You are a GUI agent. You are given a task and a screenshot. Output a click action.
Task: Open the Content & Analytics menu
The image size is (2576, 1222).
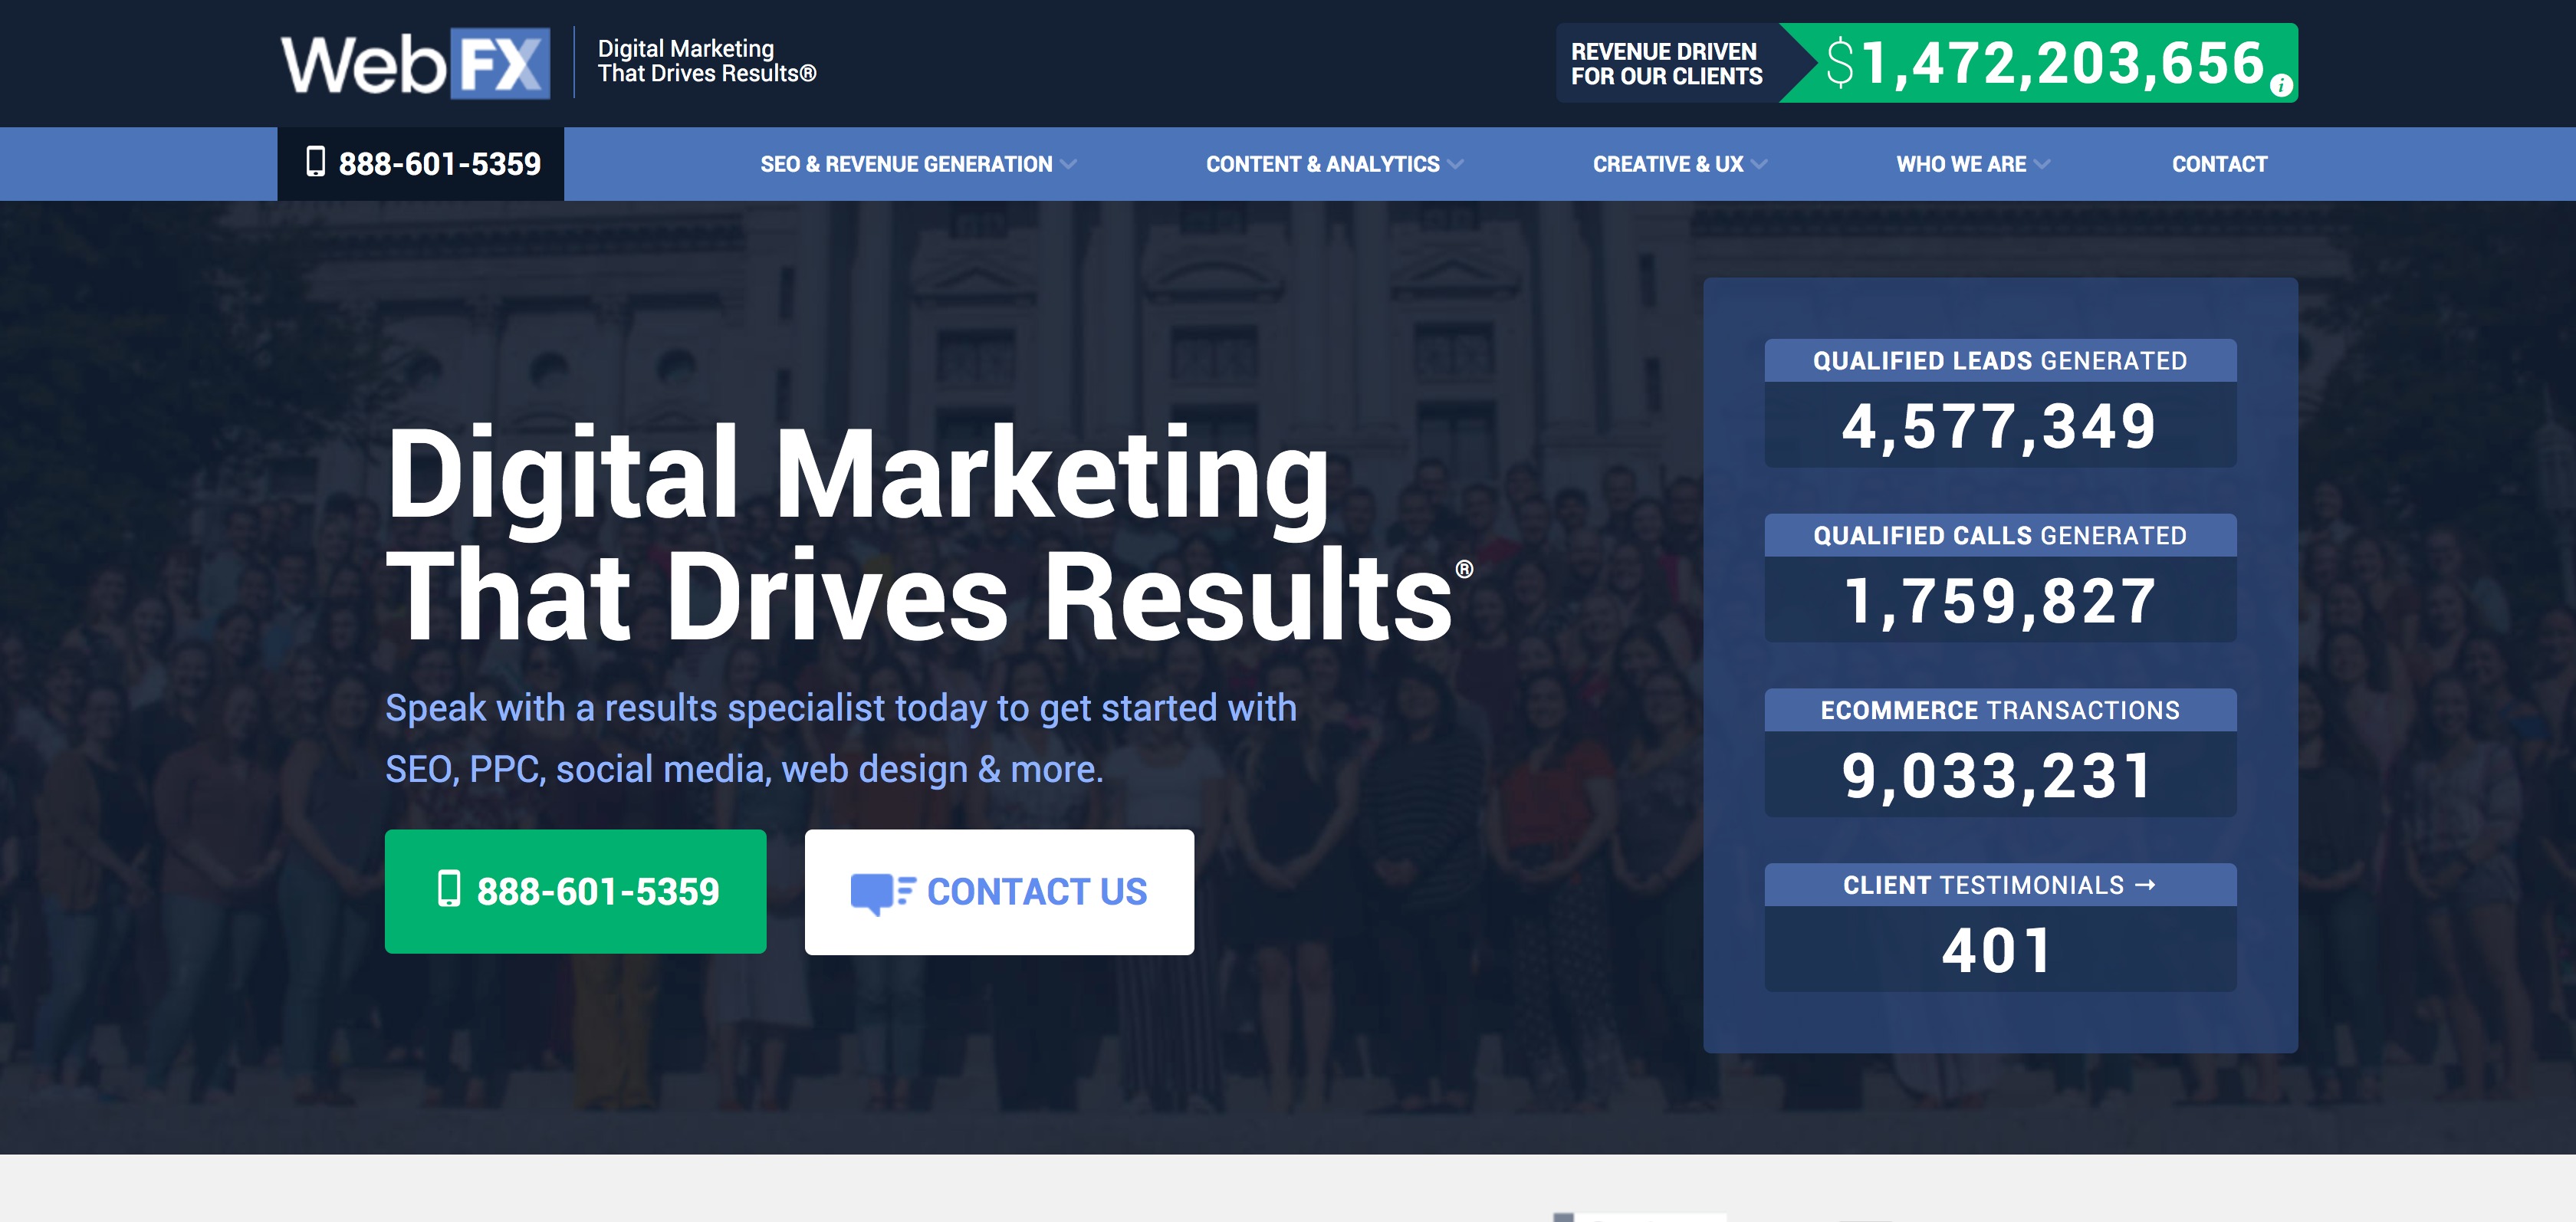click(1322, 164)
